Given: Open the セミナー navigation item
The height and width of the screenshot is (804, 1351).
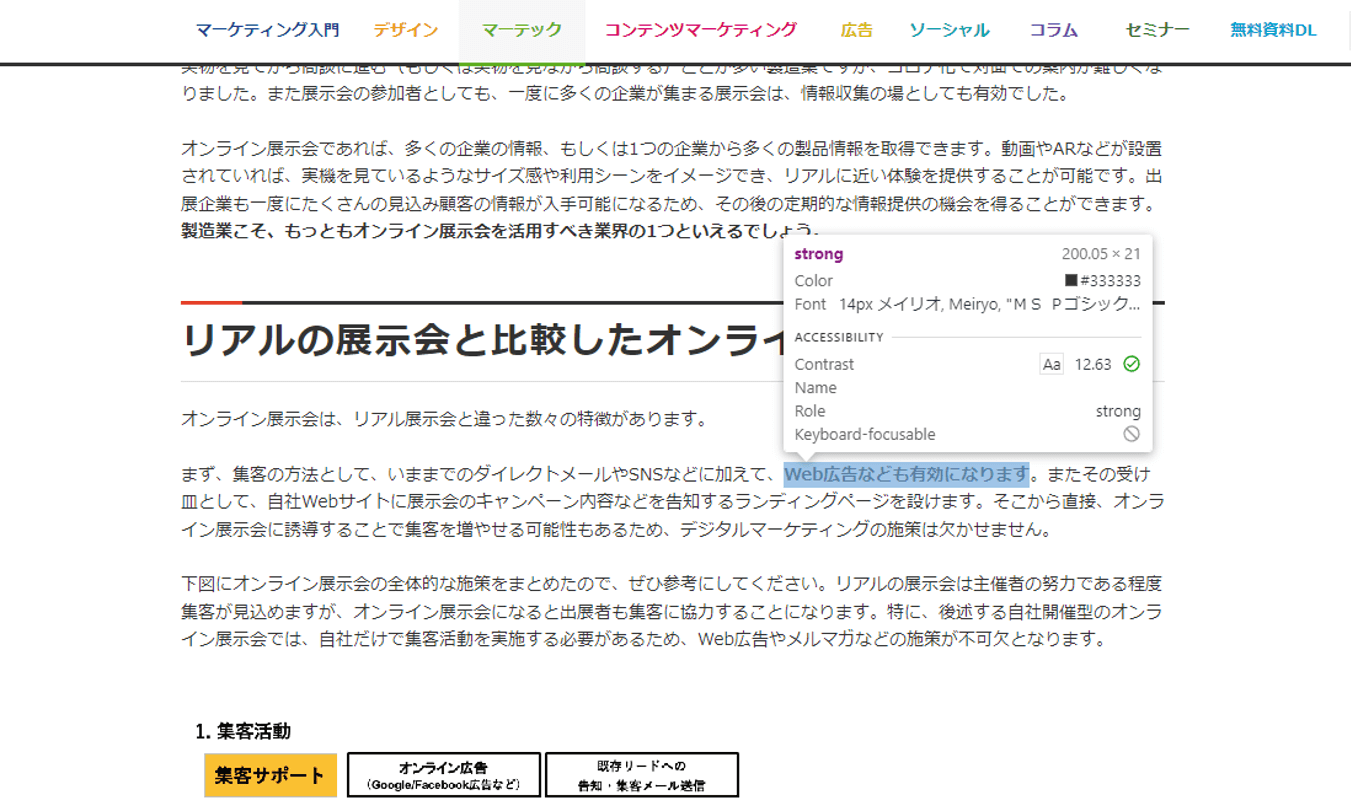Looking at the screenshot, I should tap(1157, 30).
